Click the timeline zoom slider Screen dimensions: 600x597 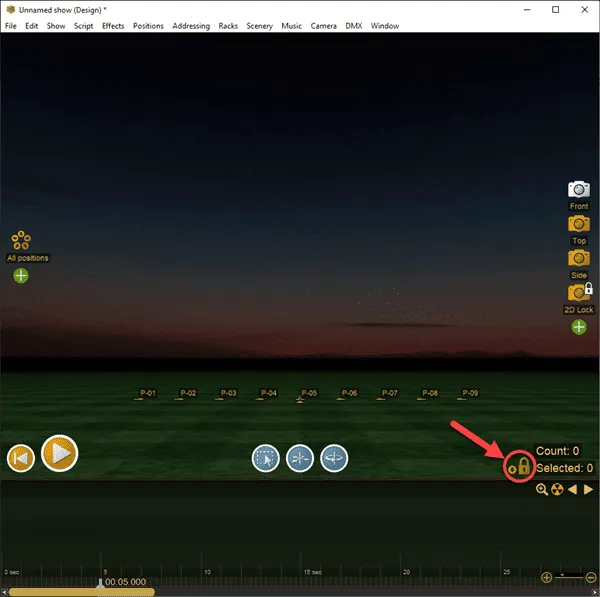coord(568,577)
